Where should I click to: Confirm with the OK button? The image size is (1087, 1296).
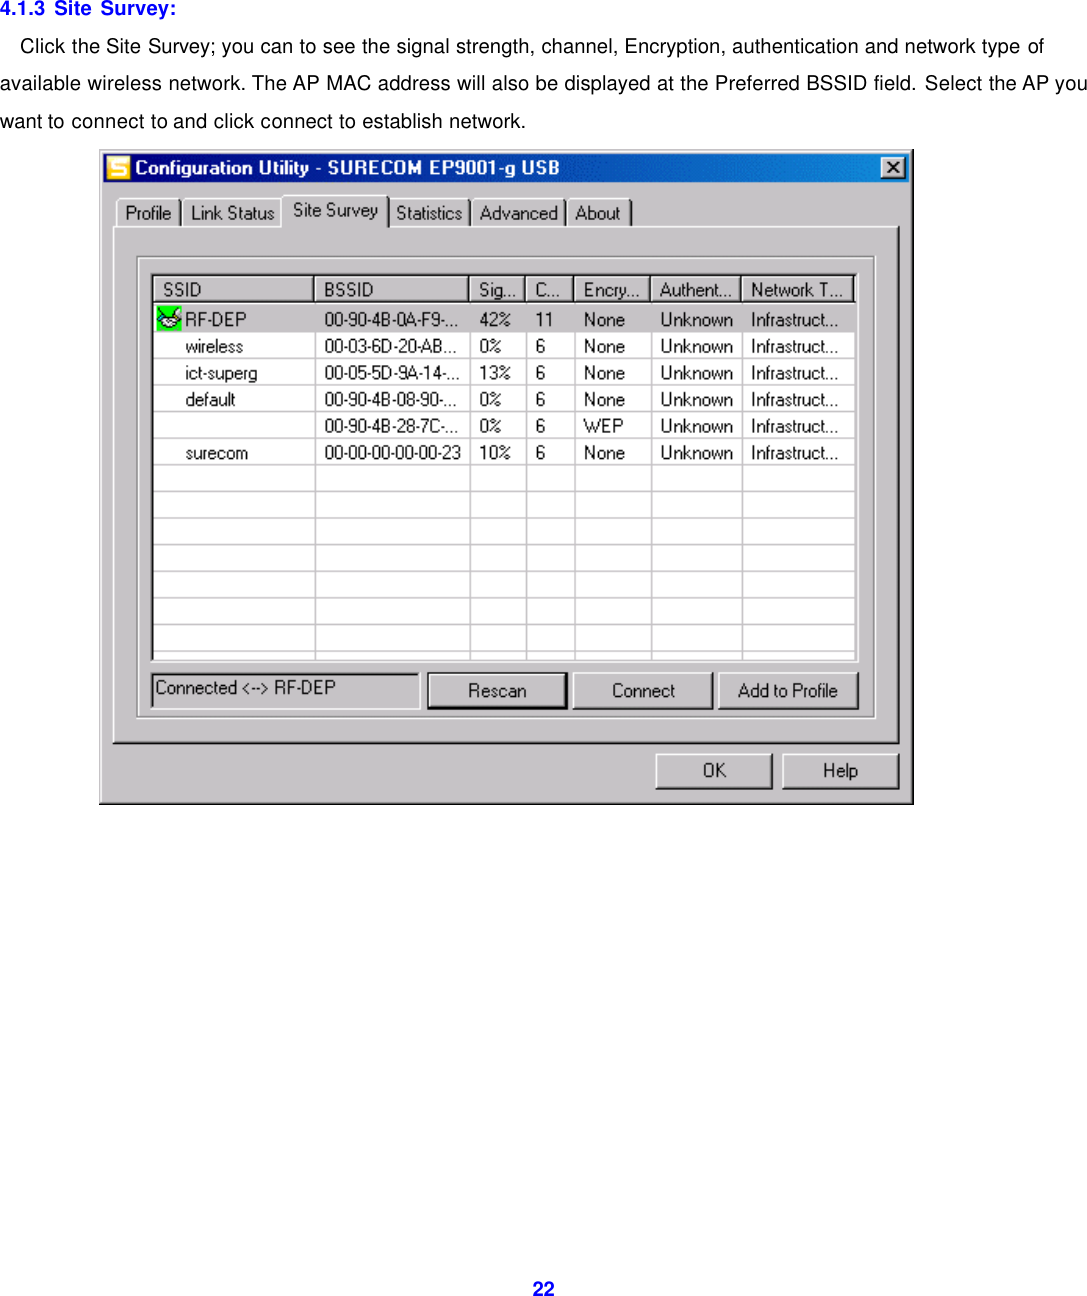(x=712, y=770)
